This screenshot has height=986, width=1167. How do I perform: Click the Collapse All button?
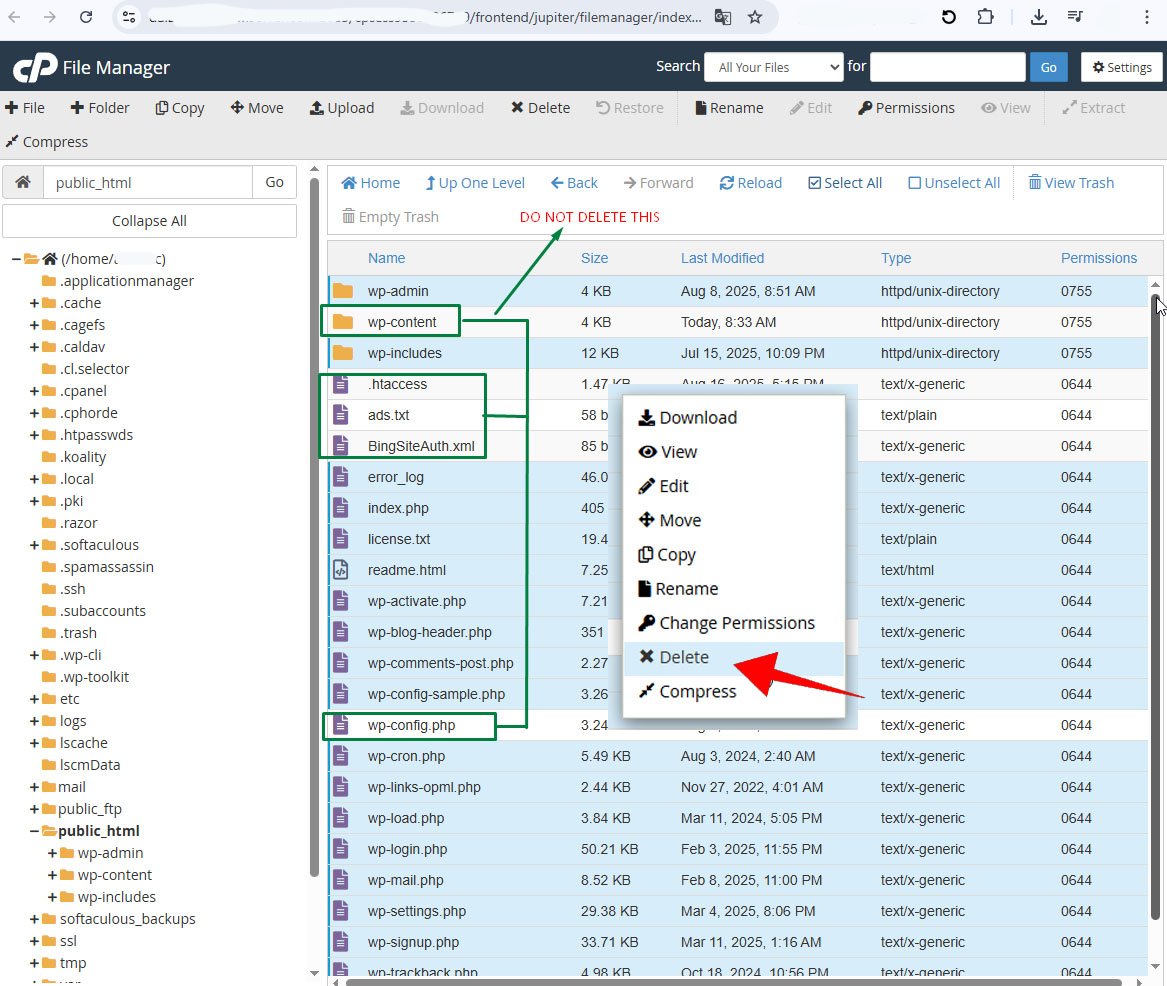[149, 221]
